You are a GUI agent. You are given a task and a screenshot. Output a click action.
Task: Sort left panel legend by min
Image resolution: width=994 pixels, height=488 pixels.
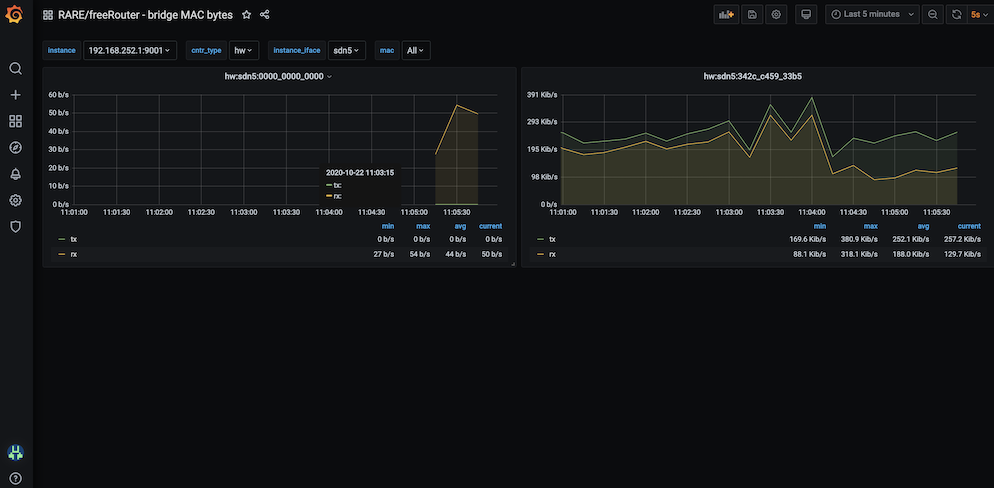(x=388, y=226)
